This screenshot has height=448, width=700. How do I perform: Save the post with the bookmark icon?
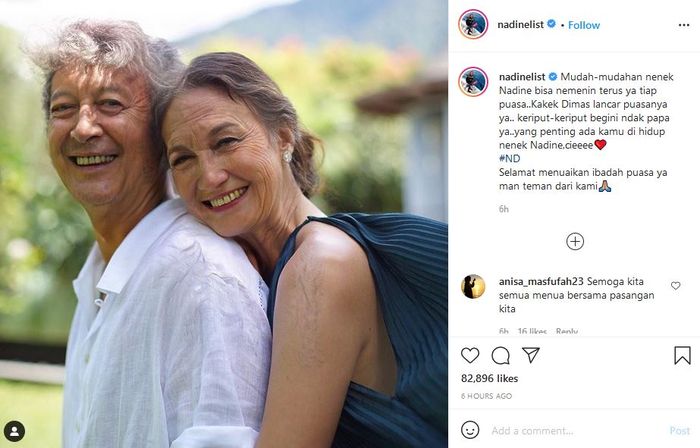pyautogui.click(x=682, y=355)
